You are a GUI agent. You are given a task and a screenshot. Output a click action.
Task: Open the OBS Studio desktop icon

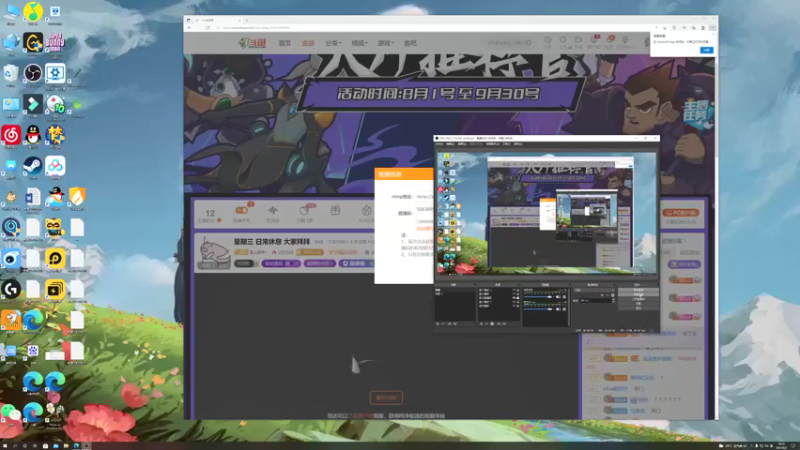pyautogui.click(x=33, y=73)
